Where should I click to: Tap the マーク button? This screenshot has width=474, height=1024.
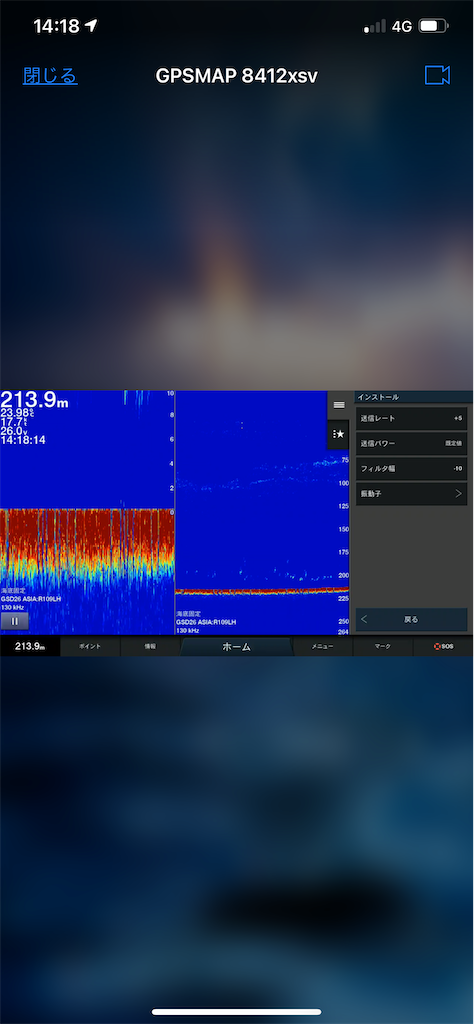click(383, 647)
